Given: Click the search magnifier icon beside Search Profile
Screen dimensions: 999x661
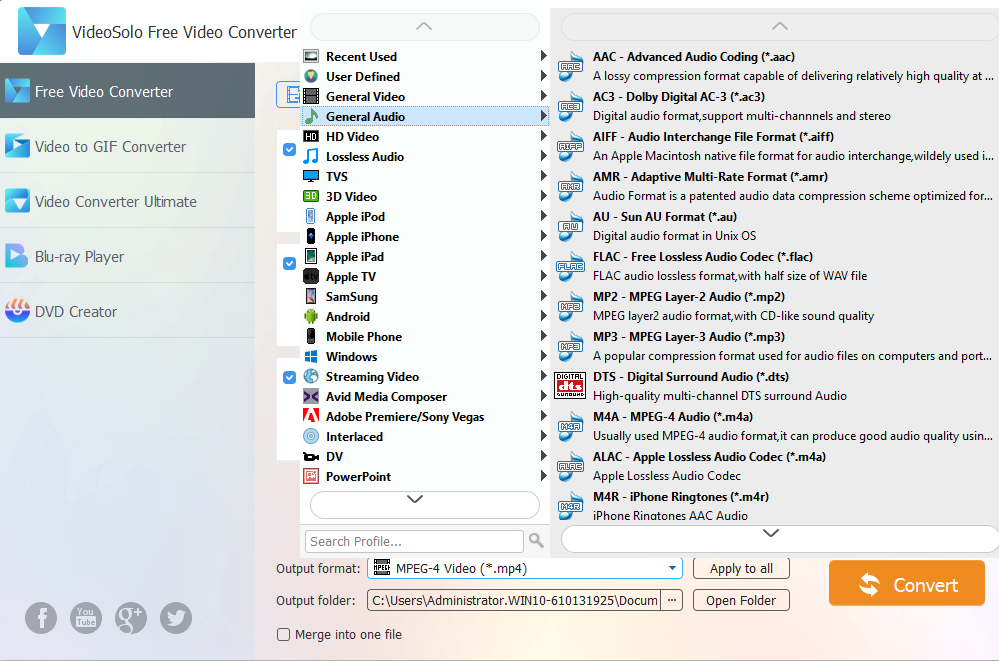Looking at the screenshot, I should tap(536, 541).
